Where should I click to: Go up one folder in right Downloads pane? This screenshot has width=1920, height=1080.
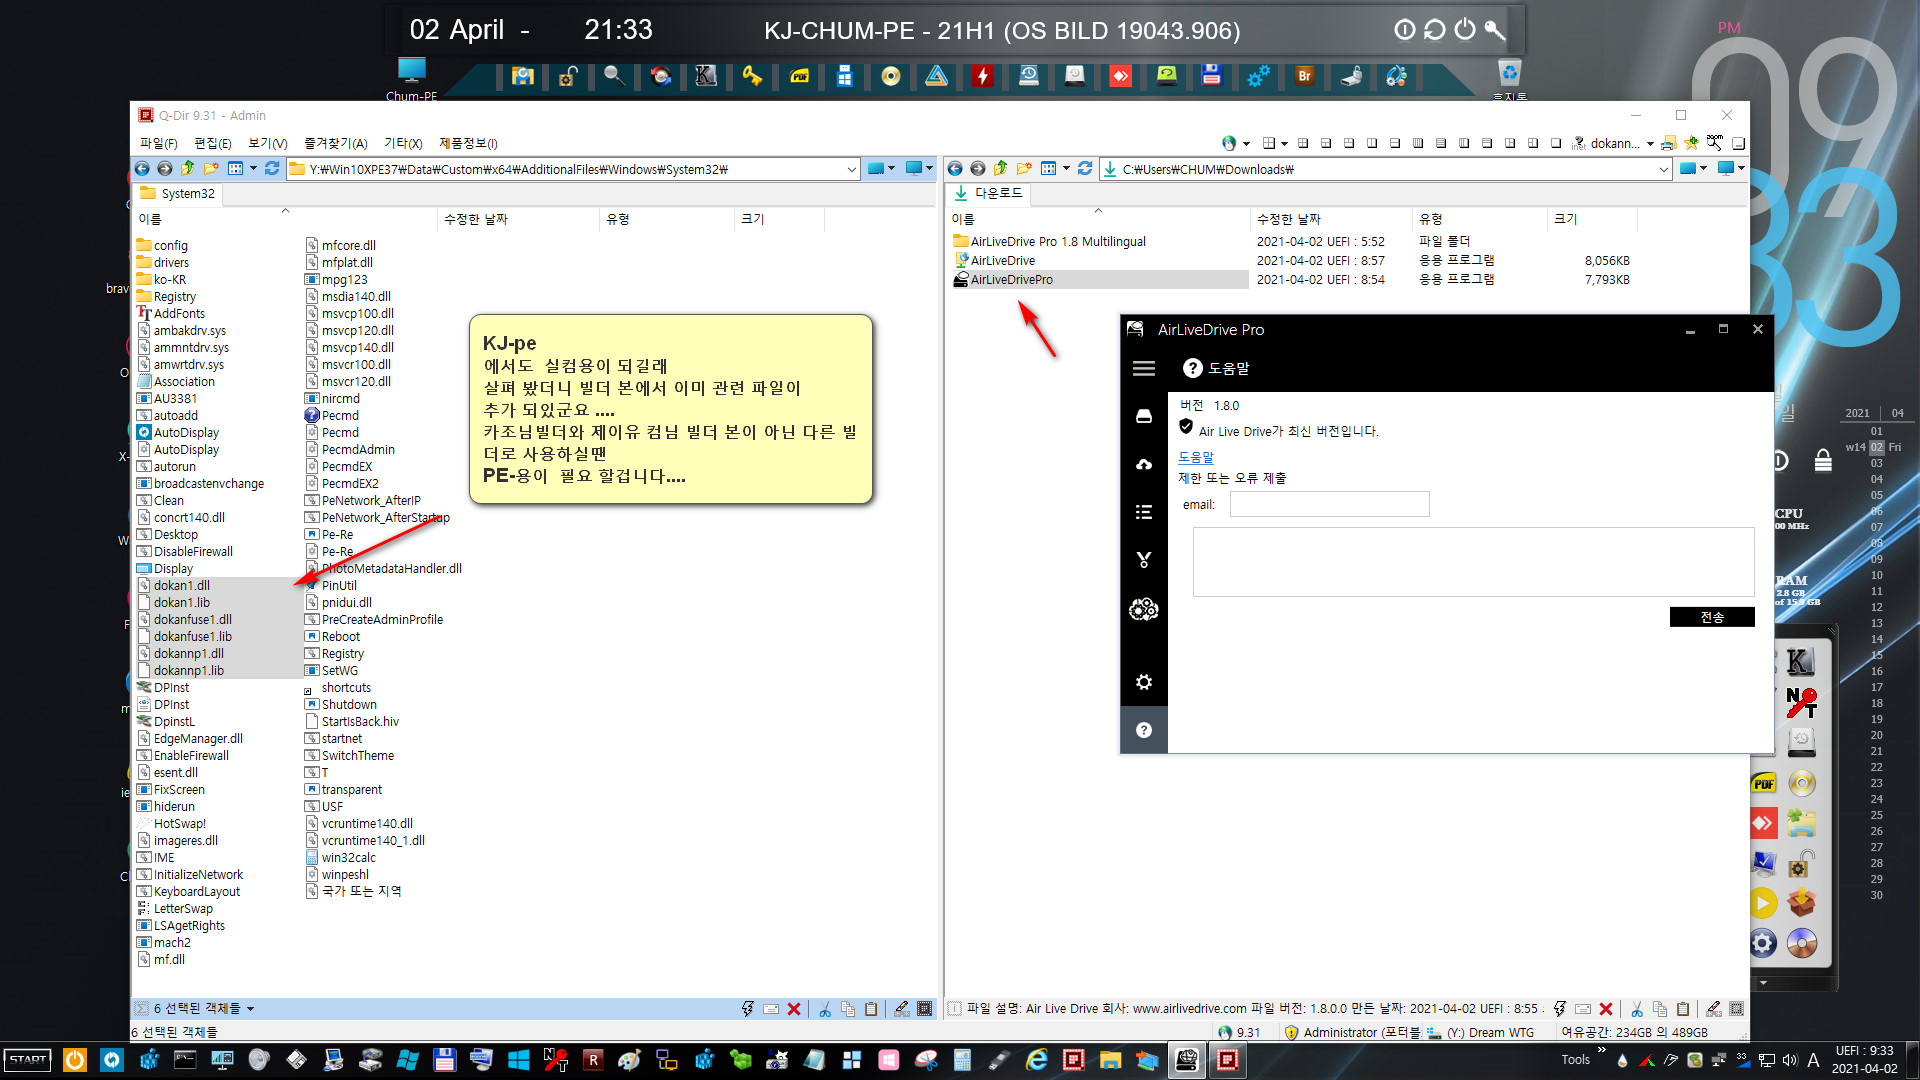1000,169
